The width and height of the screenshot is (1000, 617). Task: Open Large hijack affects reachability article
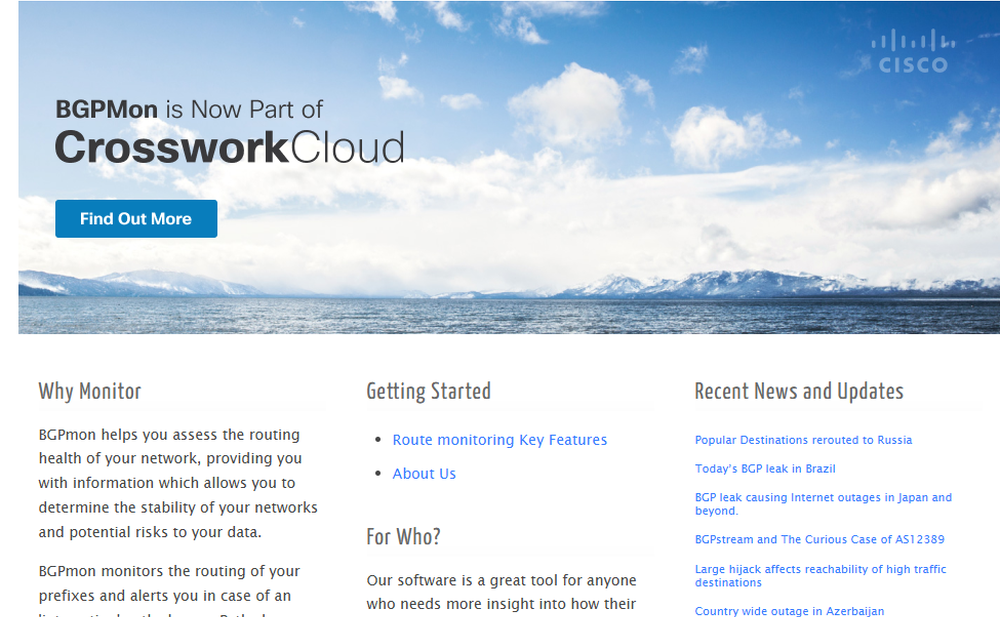pyautogui.click(x=820, y=576)
